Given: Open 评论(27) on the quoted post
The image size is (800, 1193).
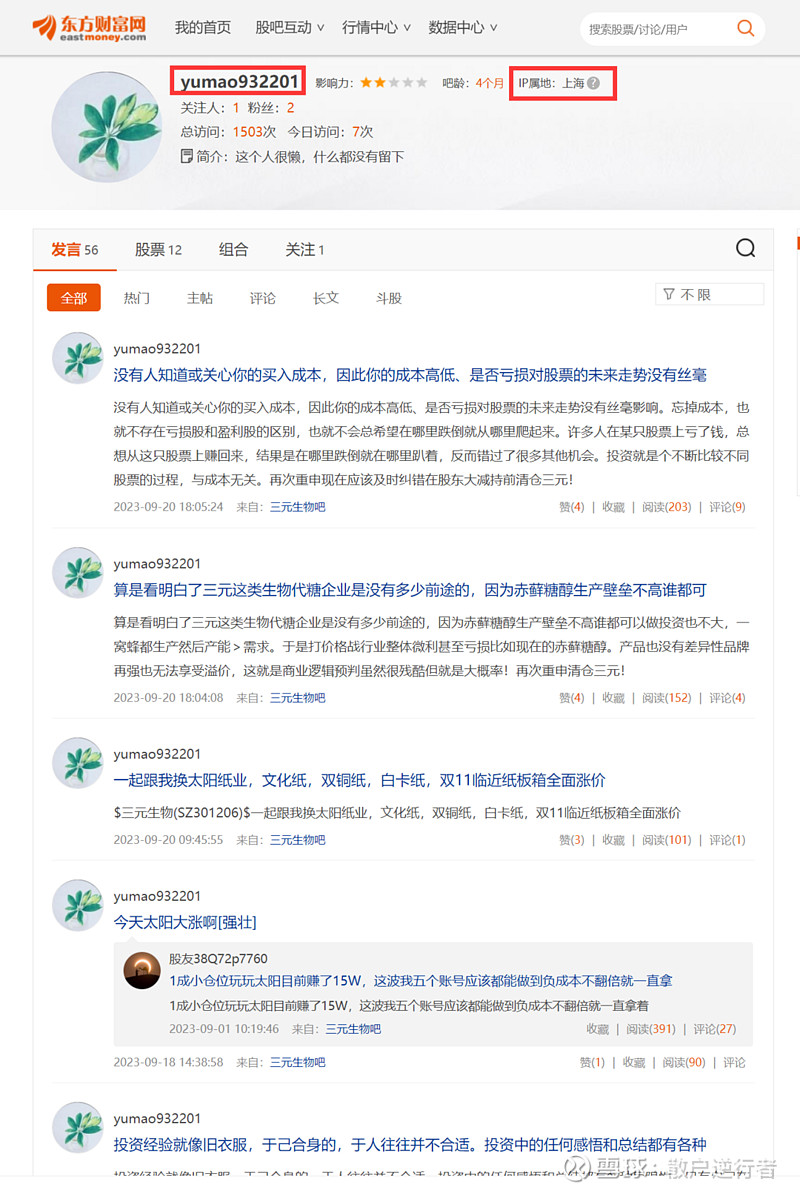Looking at the screenshot, I should coord(715,1029).
